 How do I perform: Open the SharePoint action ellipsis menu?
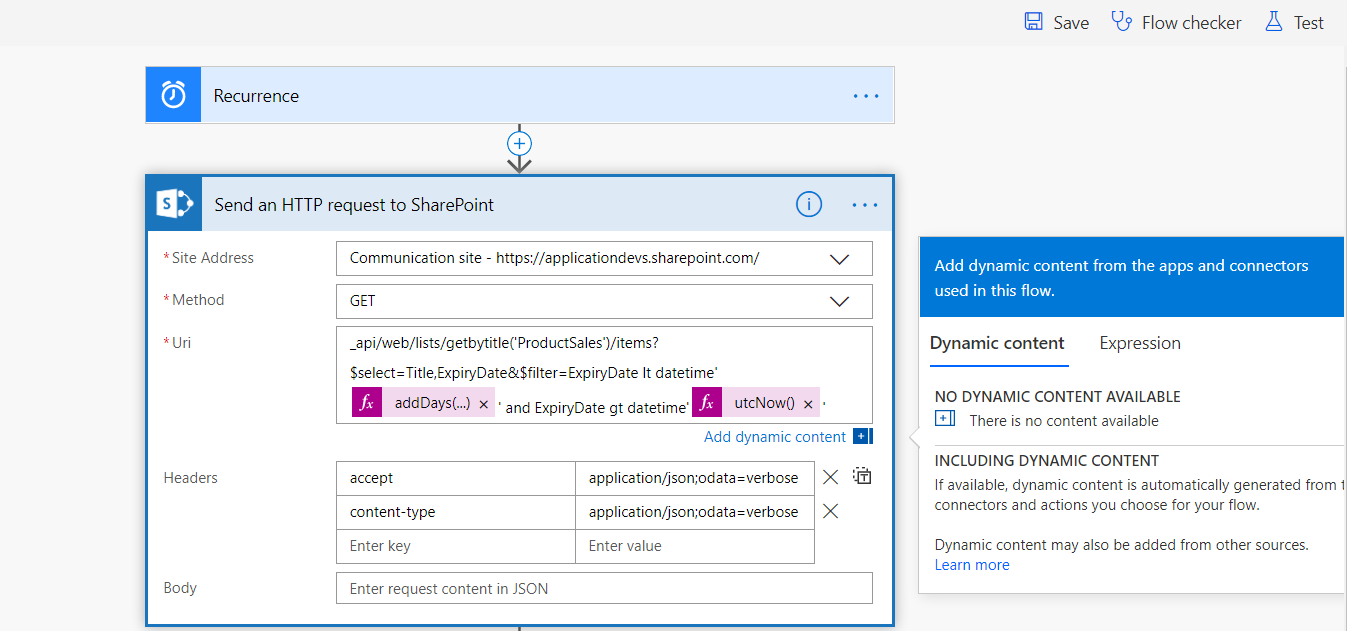[x=865, y=205]
